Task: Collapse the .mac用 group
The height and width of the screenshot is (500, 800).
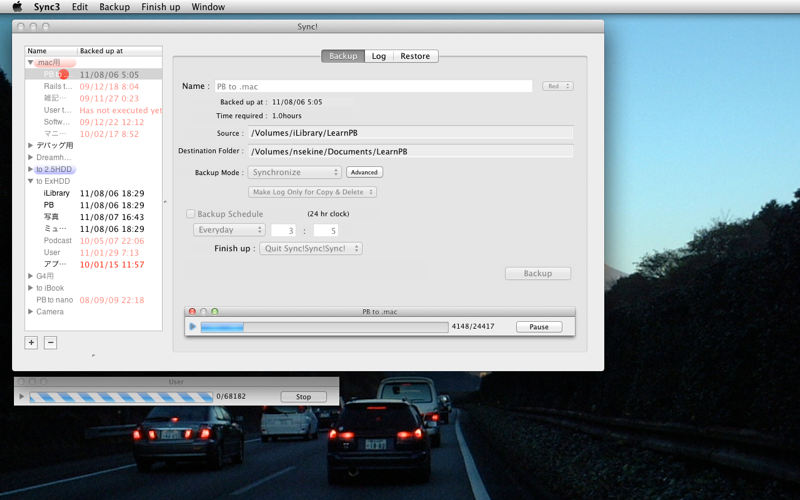Action: [30, 62]
